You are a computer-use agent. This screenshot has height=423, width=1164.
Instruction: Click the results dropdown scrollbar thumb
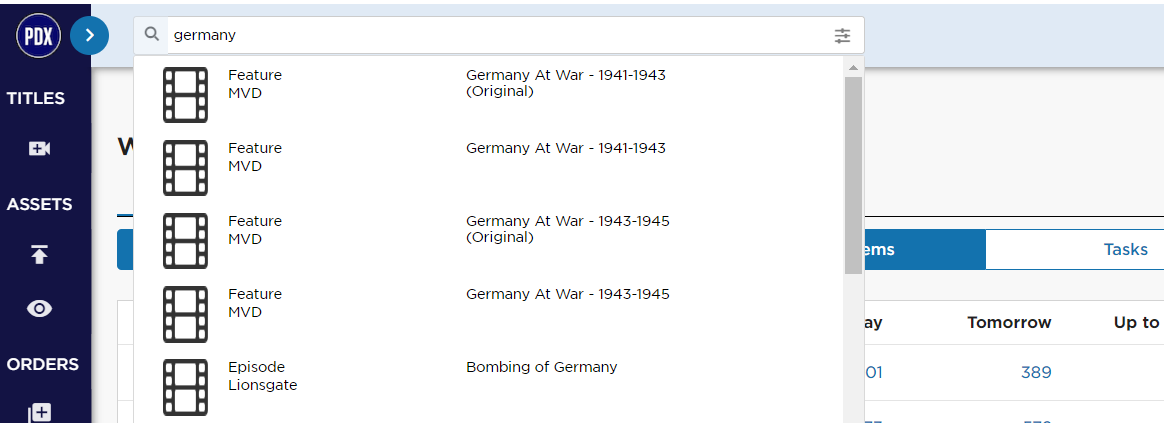853,175
